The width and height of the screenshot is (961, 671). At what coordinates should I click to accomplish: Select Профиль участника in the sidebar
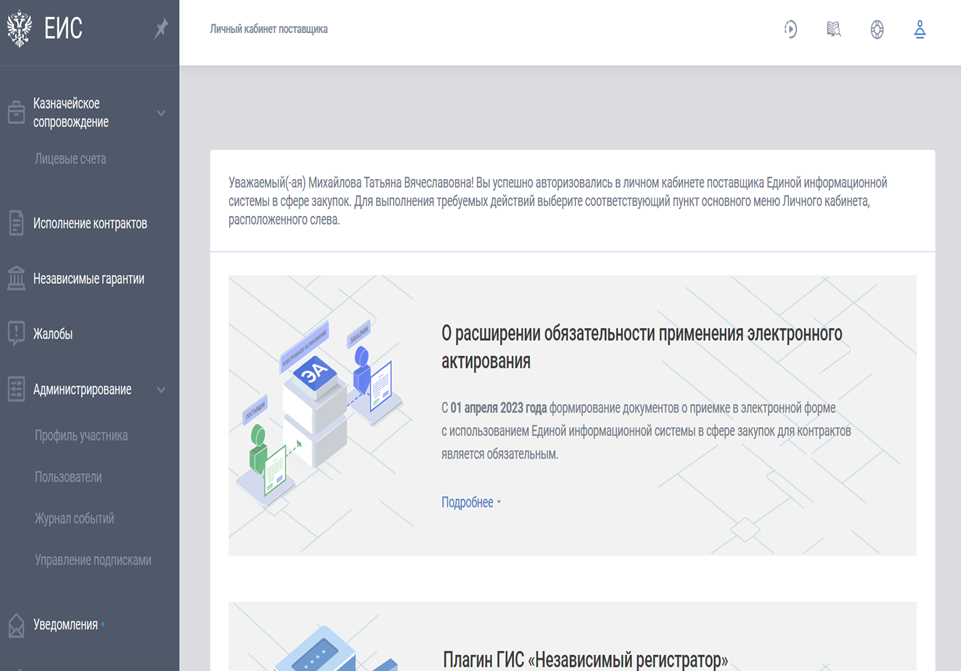[x=81, y=436]
